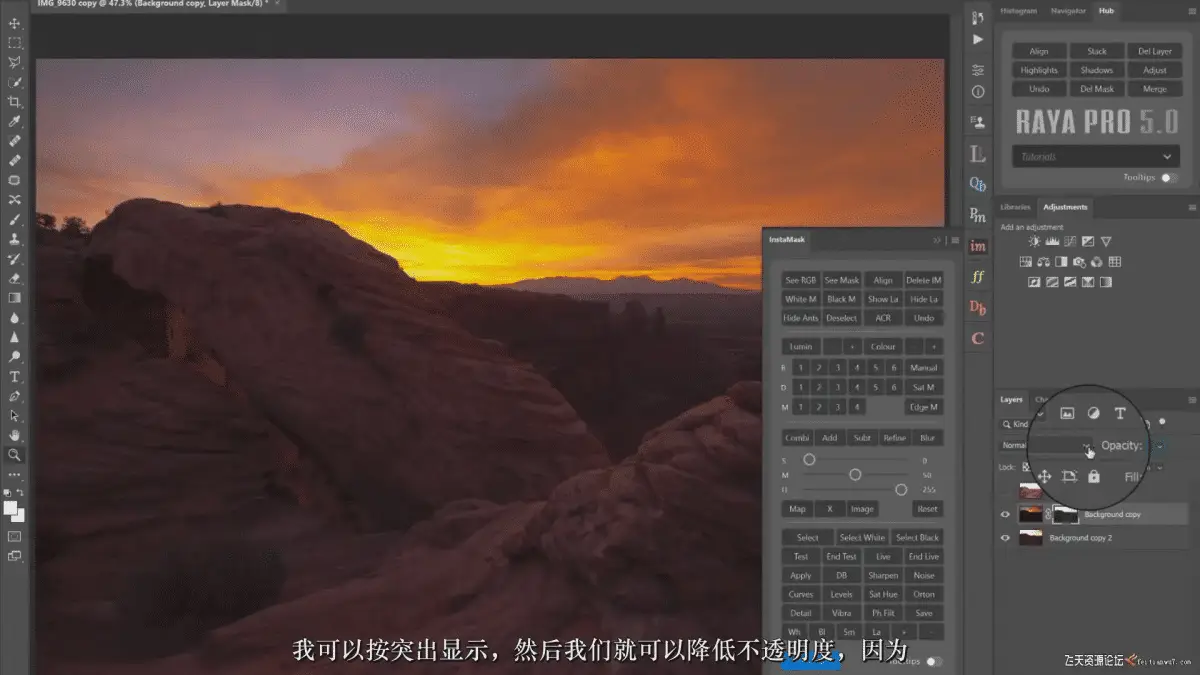Select the Crop tool
Screen dimensions: 1200x675
click(x=14, y=102)
